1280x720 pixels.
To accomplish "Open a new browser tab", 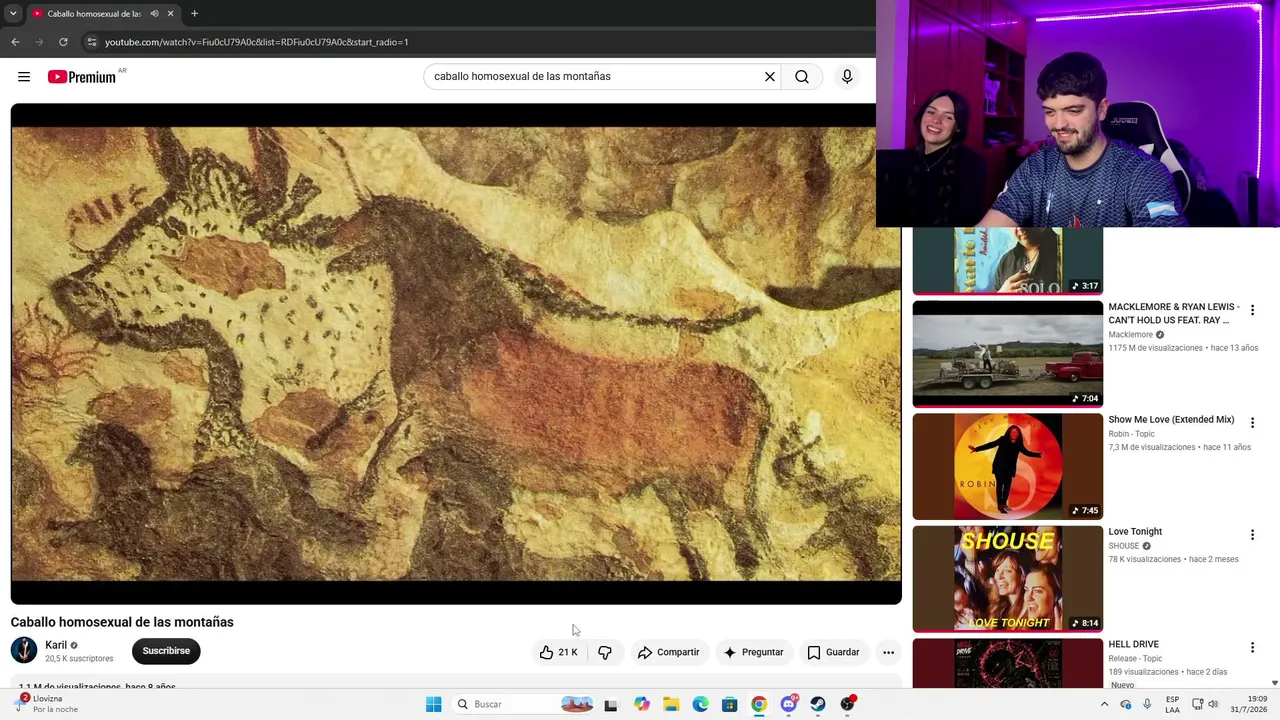I will tap(194, 14).
